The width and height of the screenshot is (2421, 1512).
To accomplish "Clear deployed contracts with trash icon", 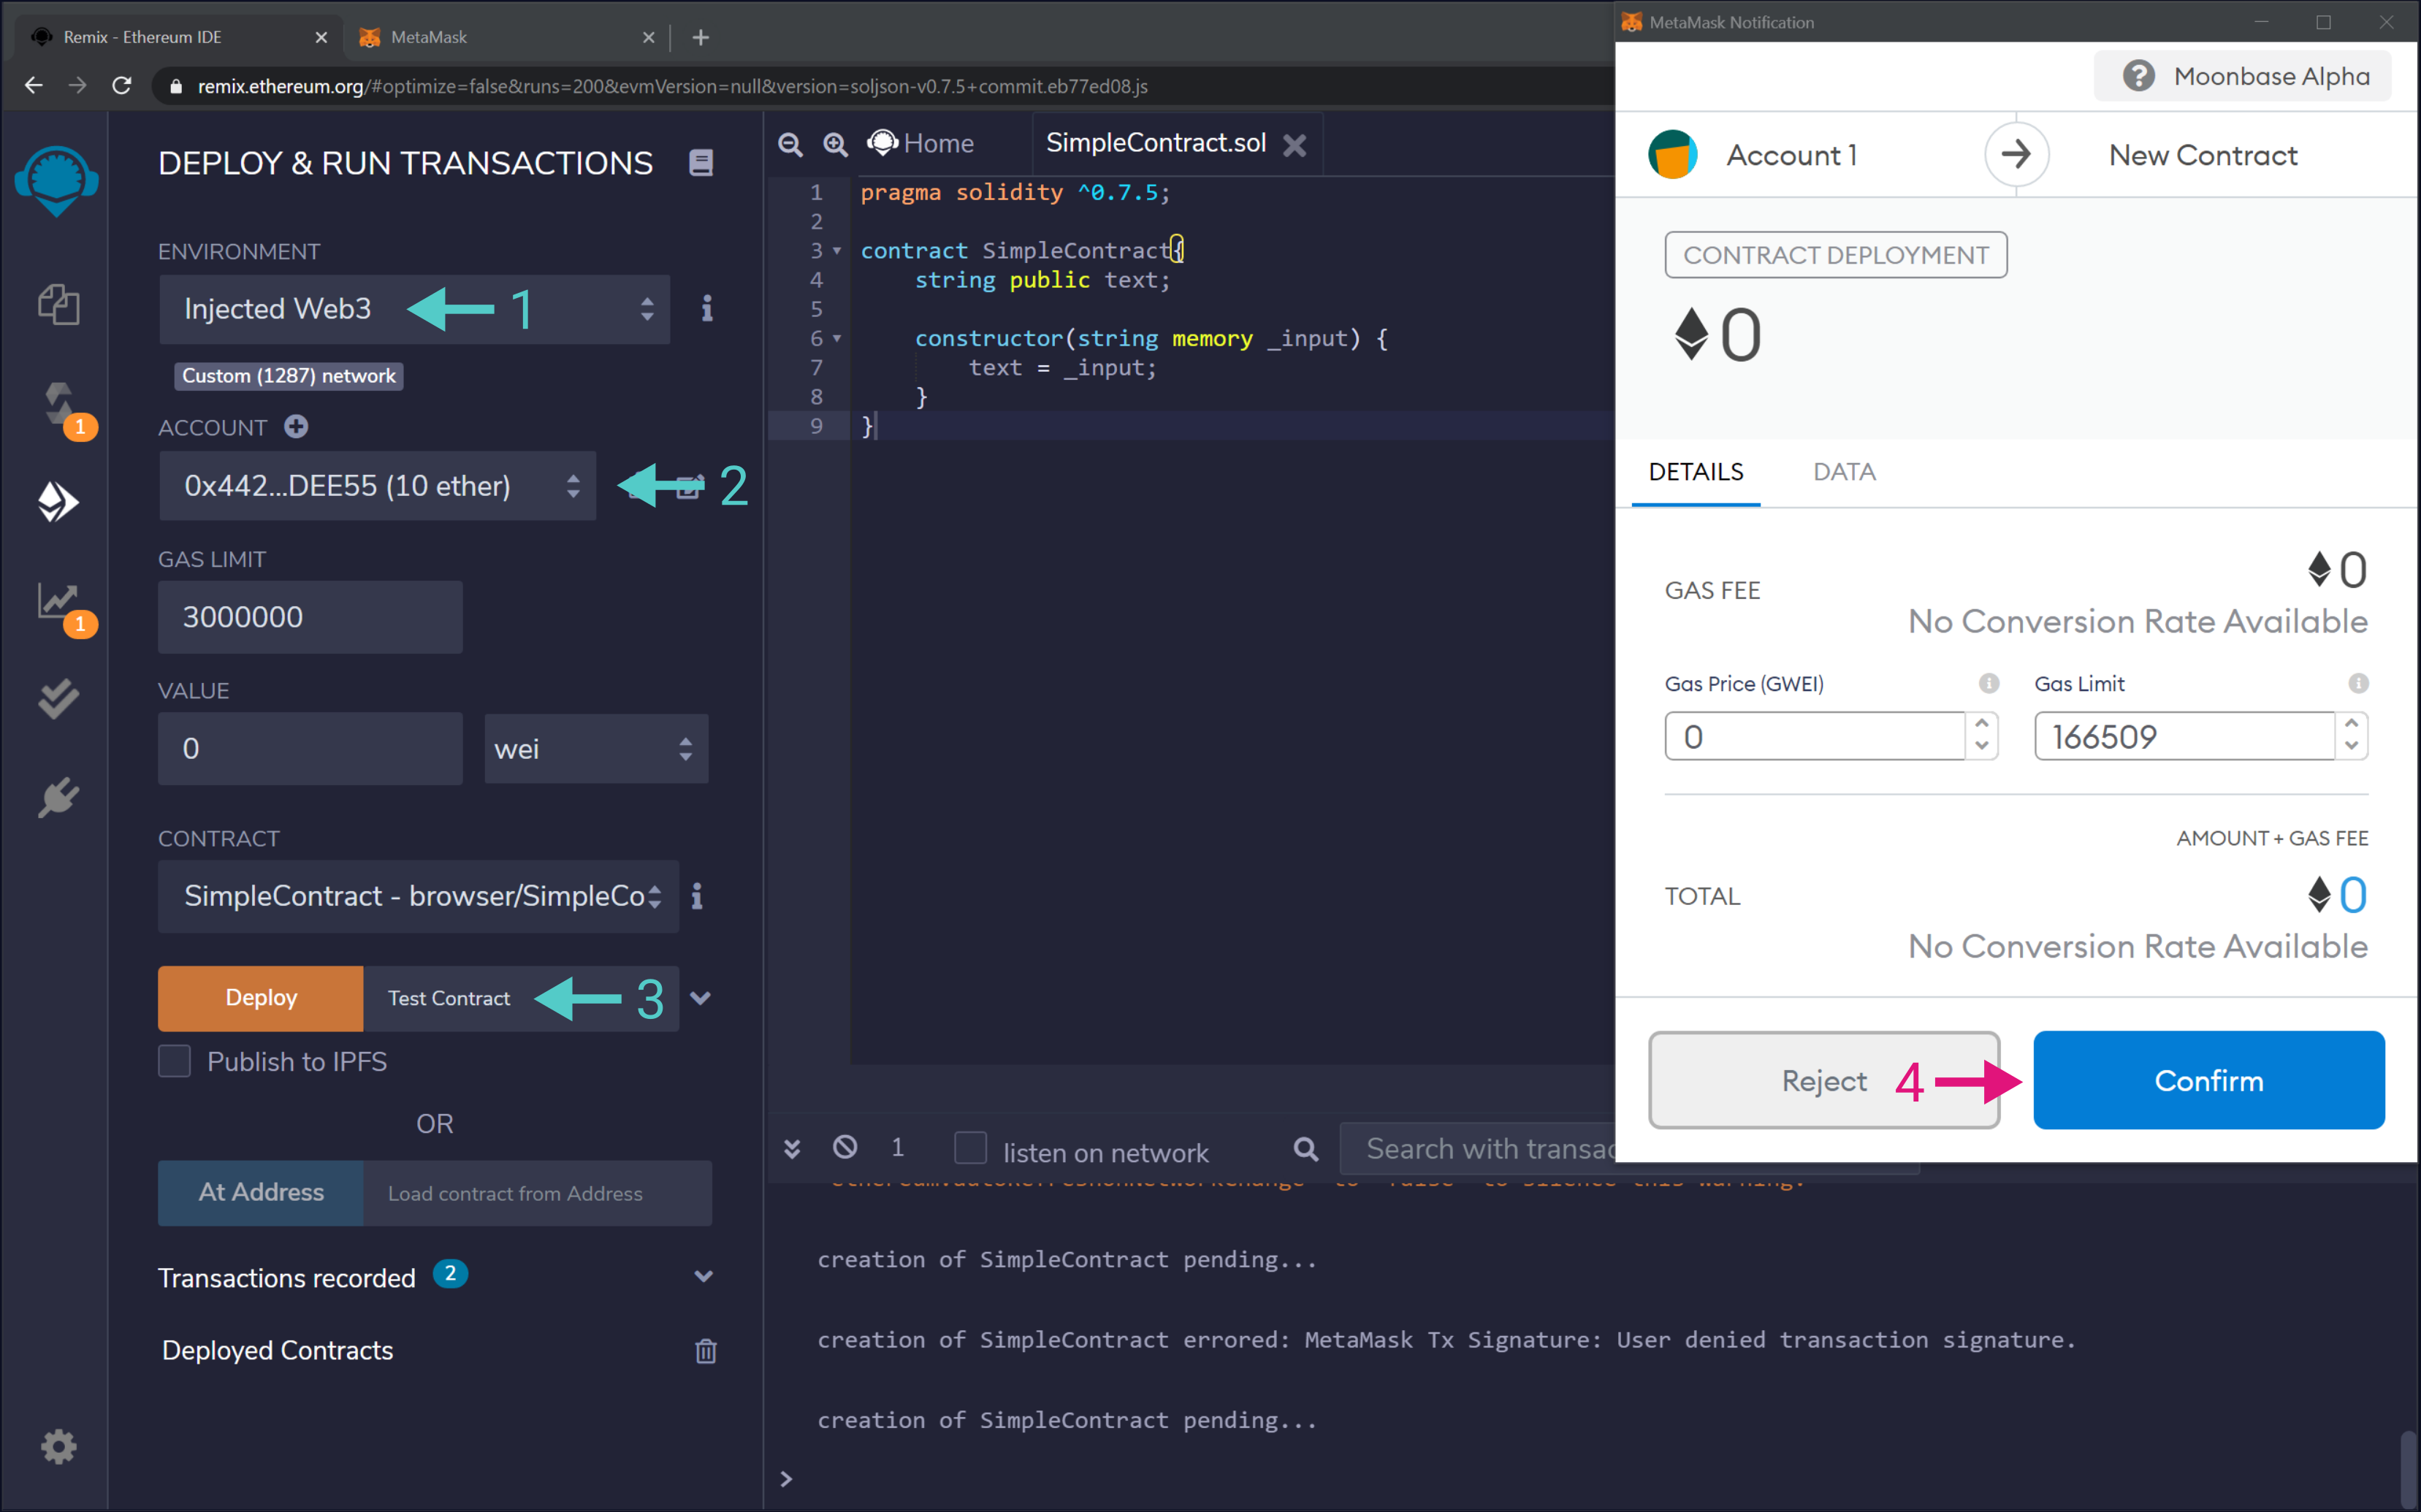I will pos(706,1351).
